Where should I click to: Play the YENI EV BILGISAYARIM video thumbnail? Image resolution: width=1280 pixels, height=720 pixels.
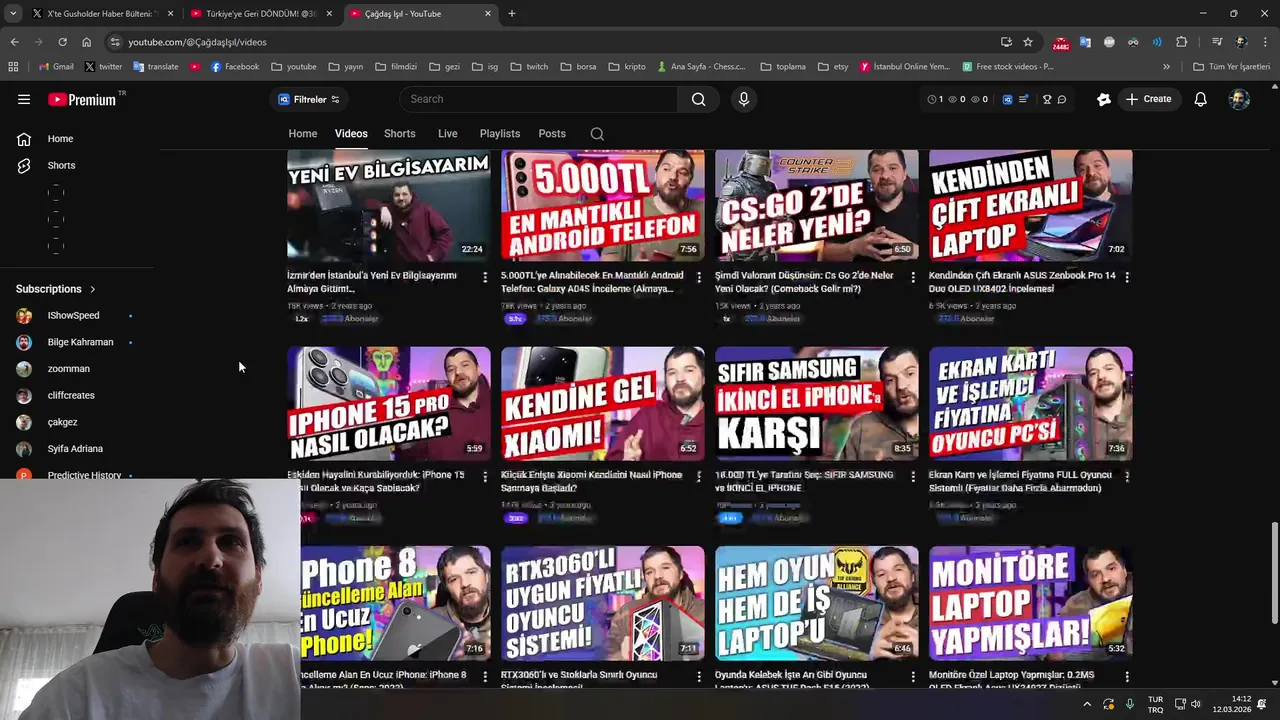389,206
